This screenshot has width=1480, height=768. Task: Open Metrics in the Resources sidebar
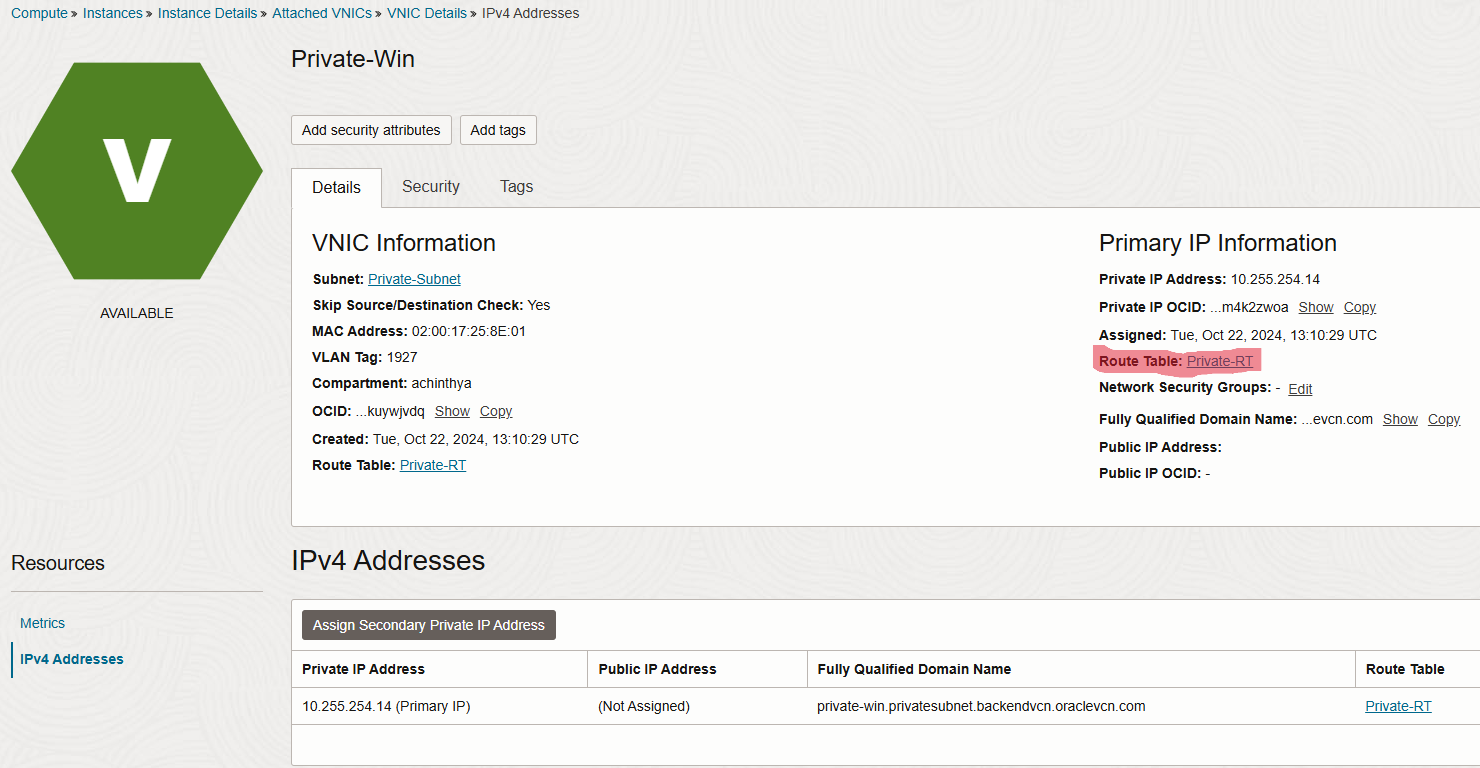click(42, 623)
